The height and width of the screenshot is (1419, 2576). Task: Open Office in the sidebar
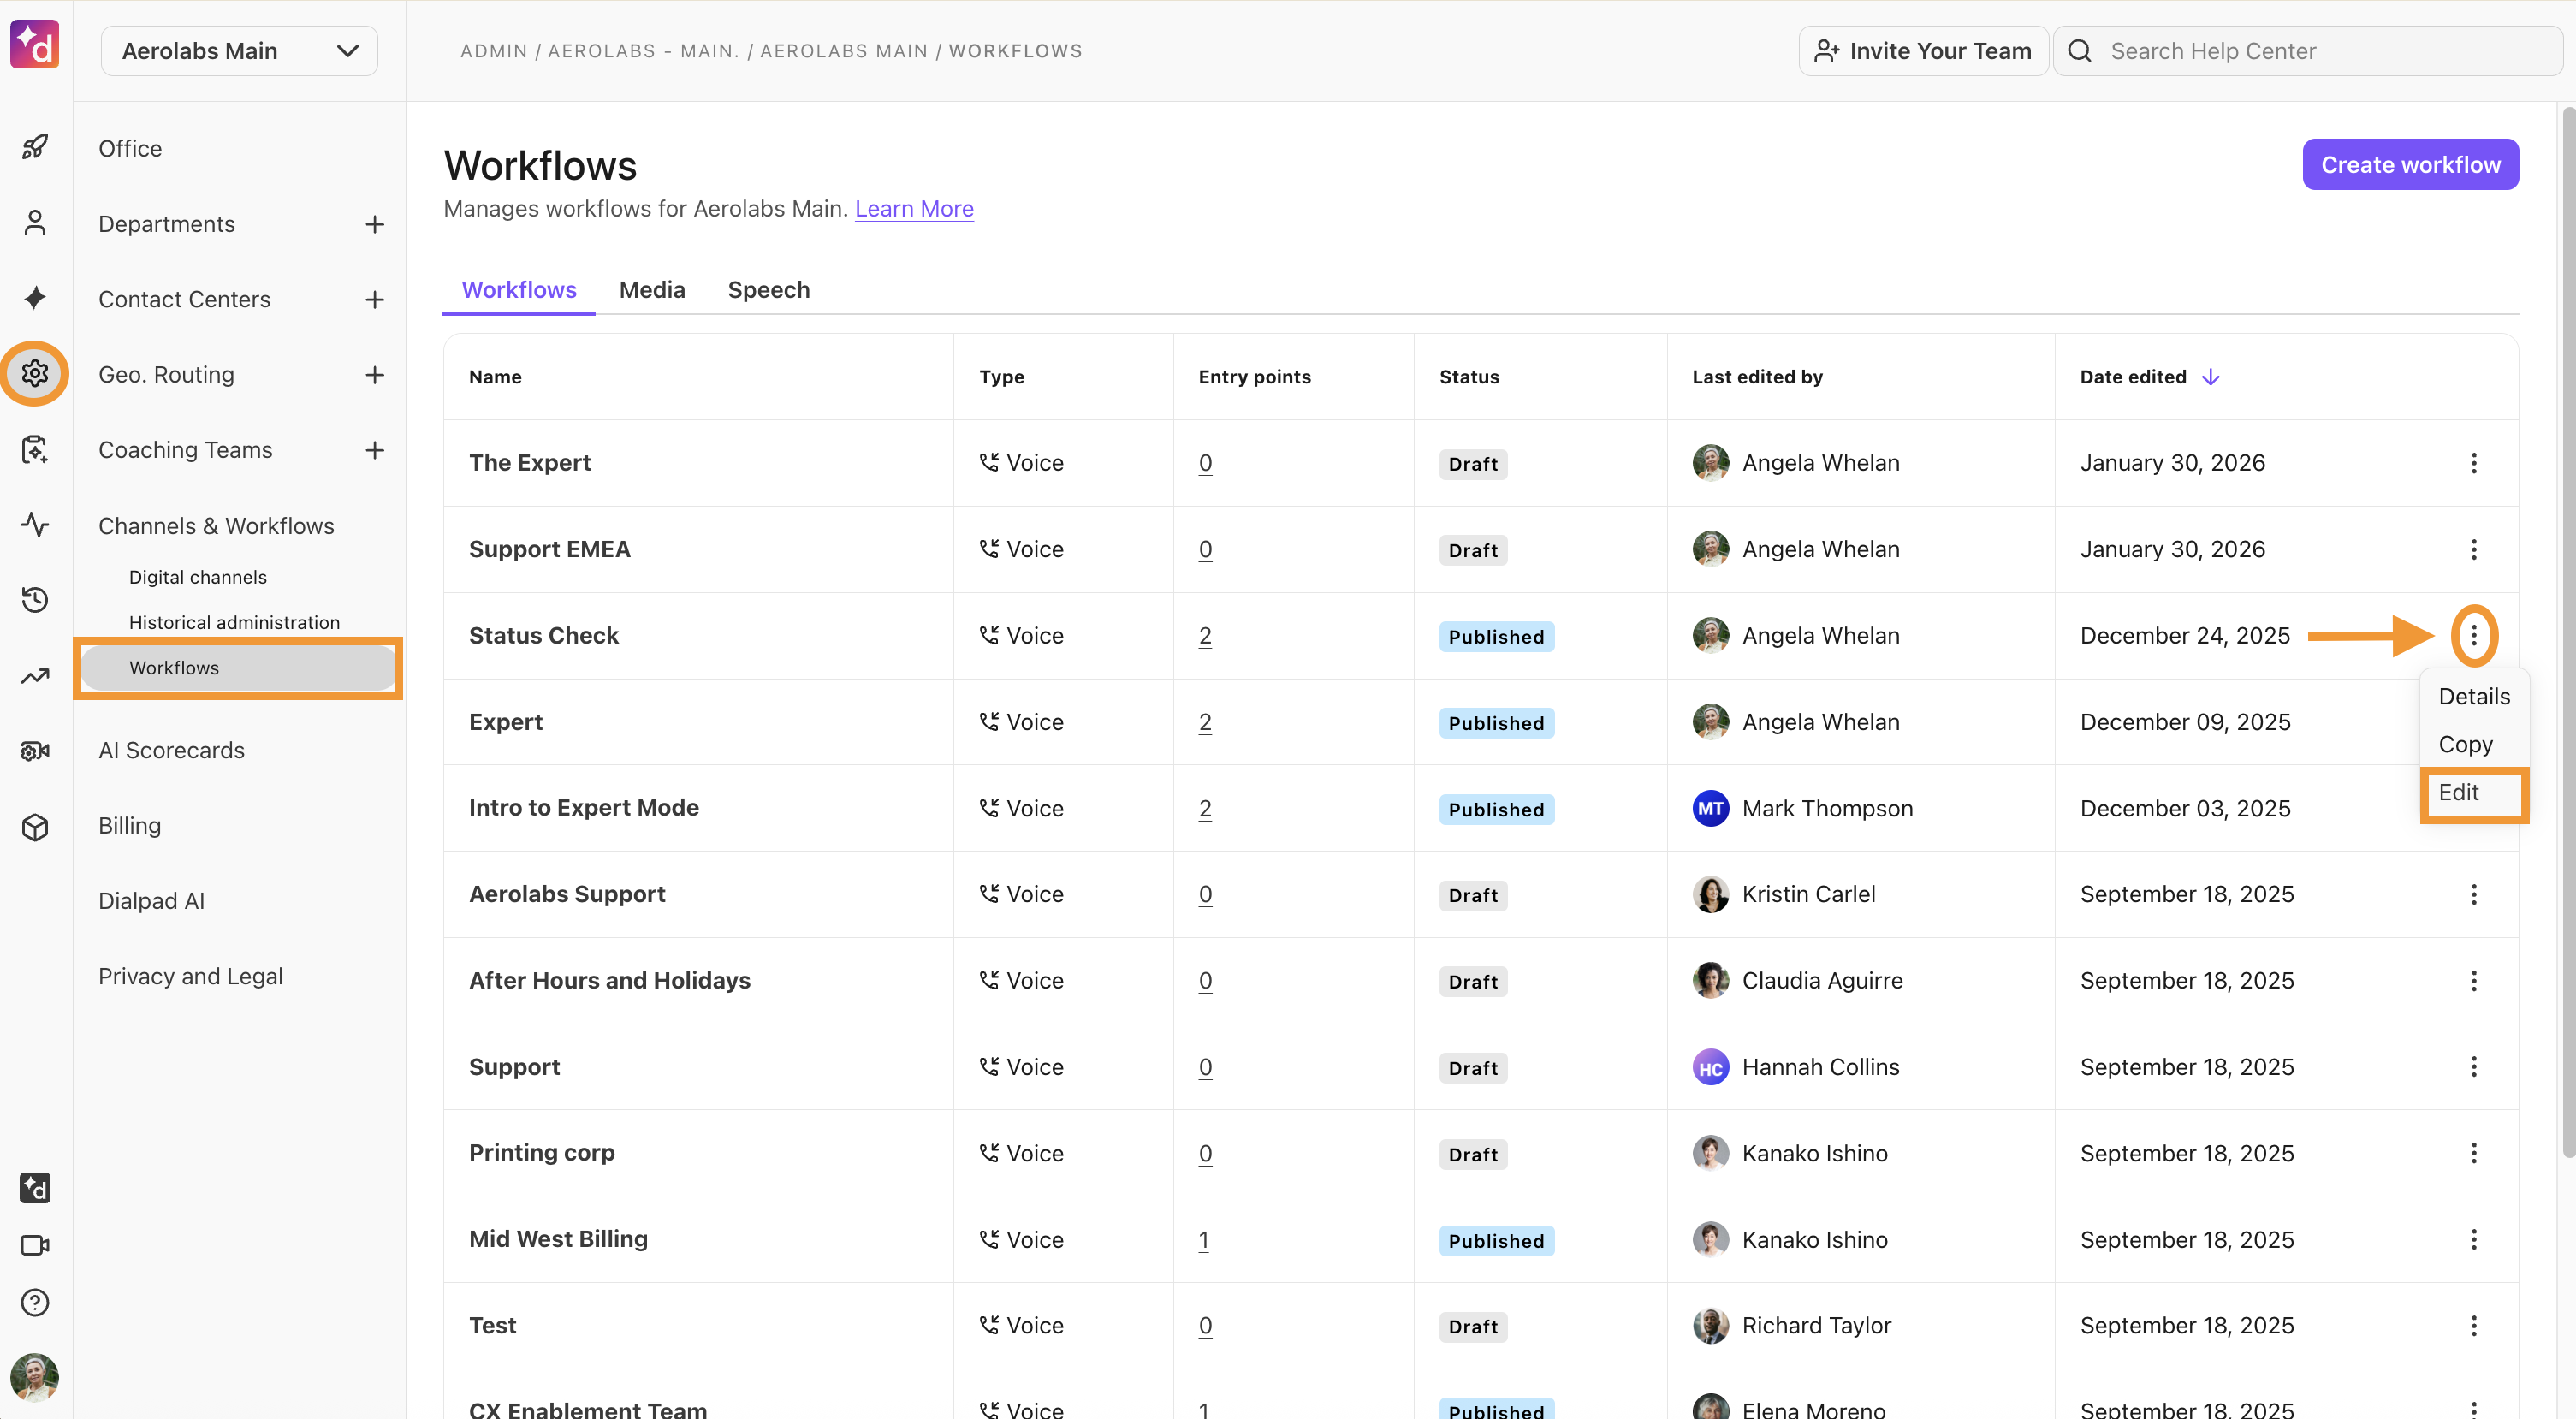[130, 148]
